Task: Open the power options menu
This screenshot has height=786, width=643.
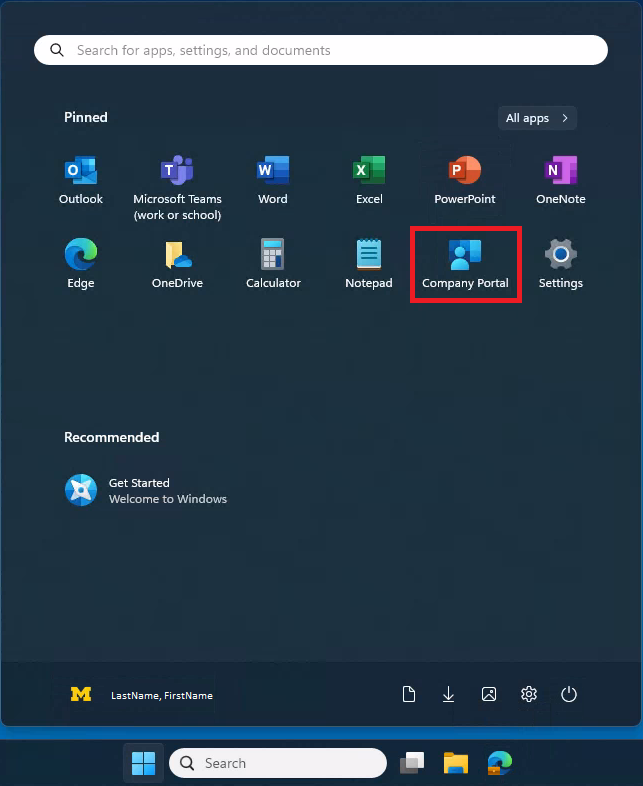Action: point(569,694)
